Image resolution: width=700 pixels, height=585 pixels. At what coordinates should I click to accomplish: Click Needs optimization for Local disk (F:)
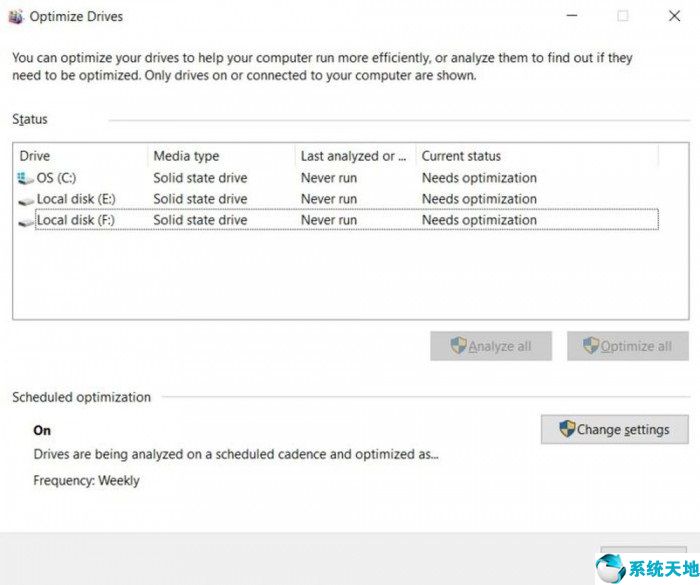tap(479, 220)
